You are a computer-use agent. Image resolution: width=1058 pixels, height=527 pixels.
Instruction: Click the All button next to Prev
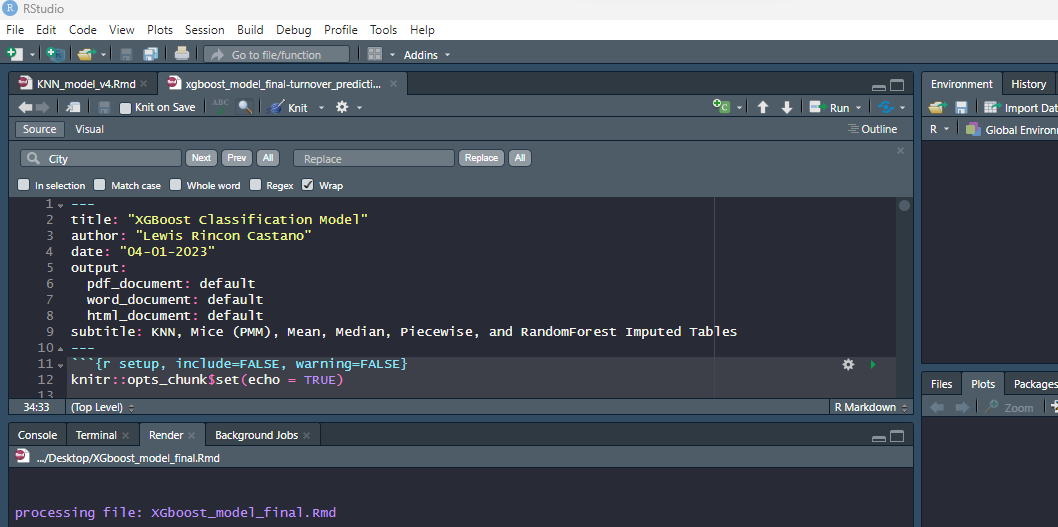(268, 158)
